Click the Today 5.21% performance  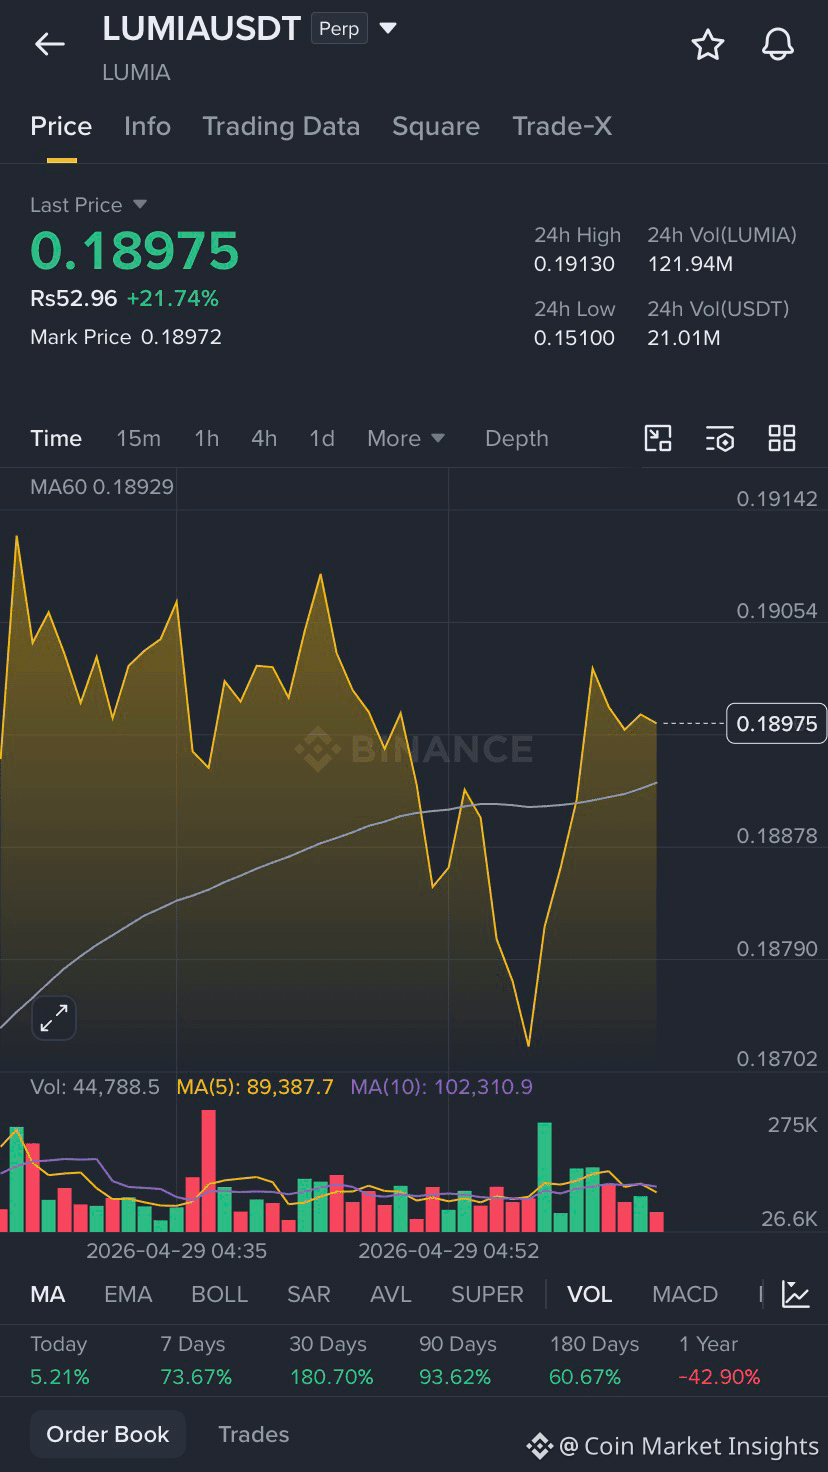pyautogui.click(x=60, y=1360)
